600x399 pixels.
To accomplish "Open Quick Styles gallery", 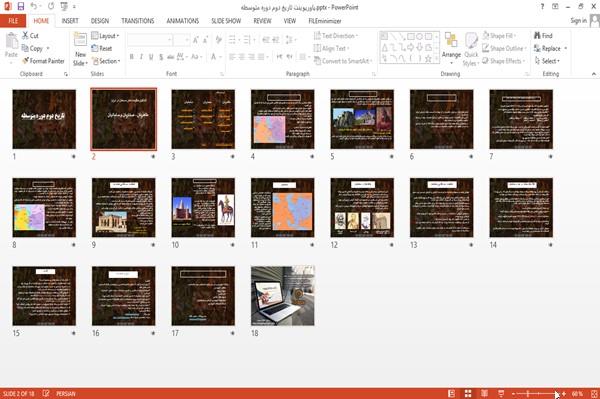I will pos(471,50).
